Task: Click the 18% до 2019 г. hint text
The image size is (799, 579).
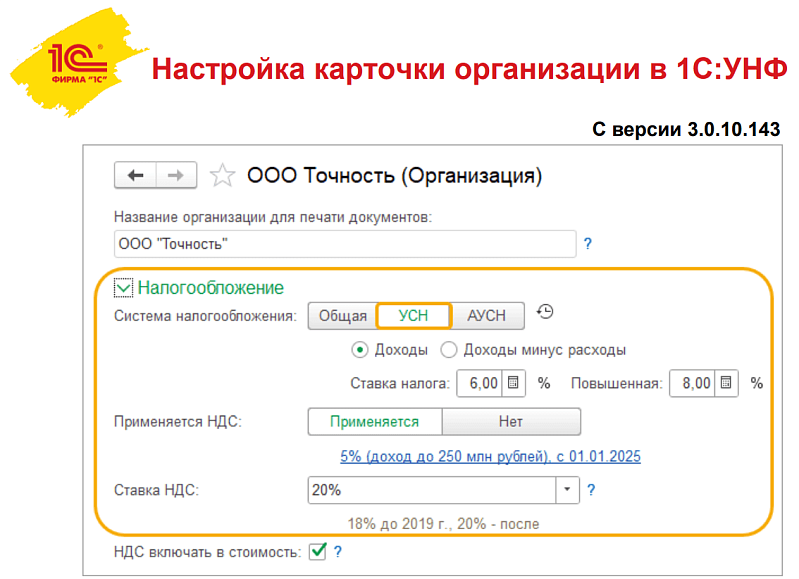Action: (443, 524)
